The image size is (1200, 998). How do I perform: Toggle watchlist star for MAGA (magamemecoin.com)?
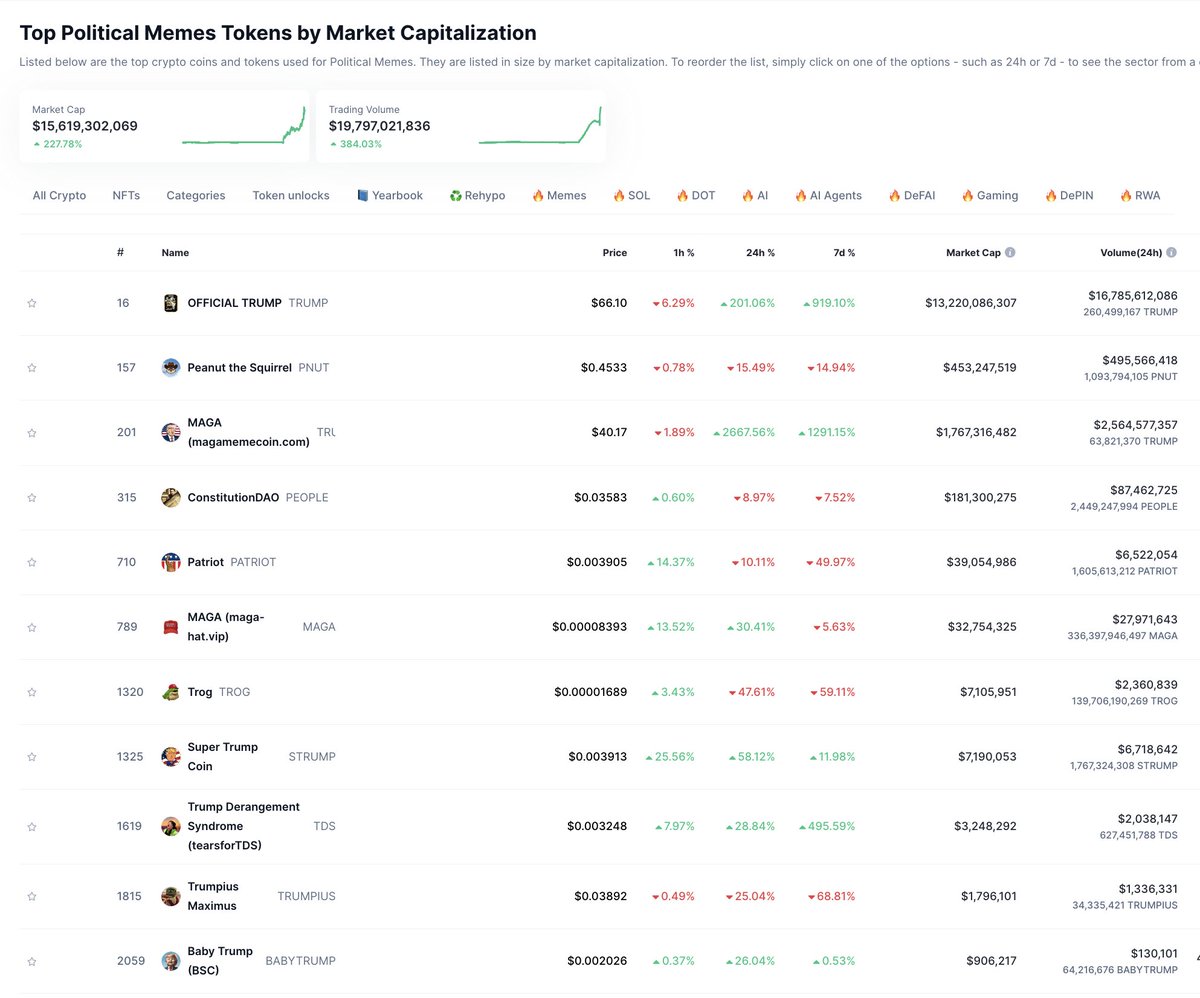click(32, 433)
